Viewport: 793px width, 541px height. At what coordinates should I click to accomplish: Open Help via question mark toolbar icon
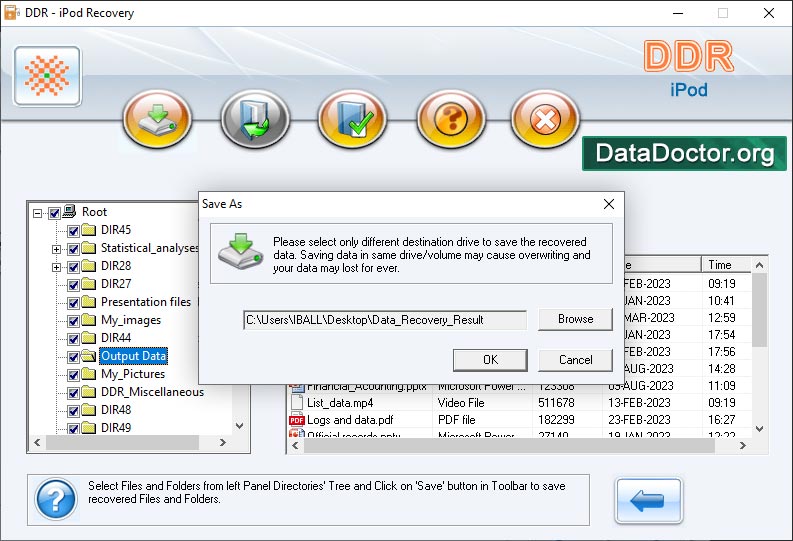451,119
